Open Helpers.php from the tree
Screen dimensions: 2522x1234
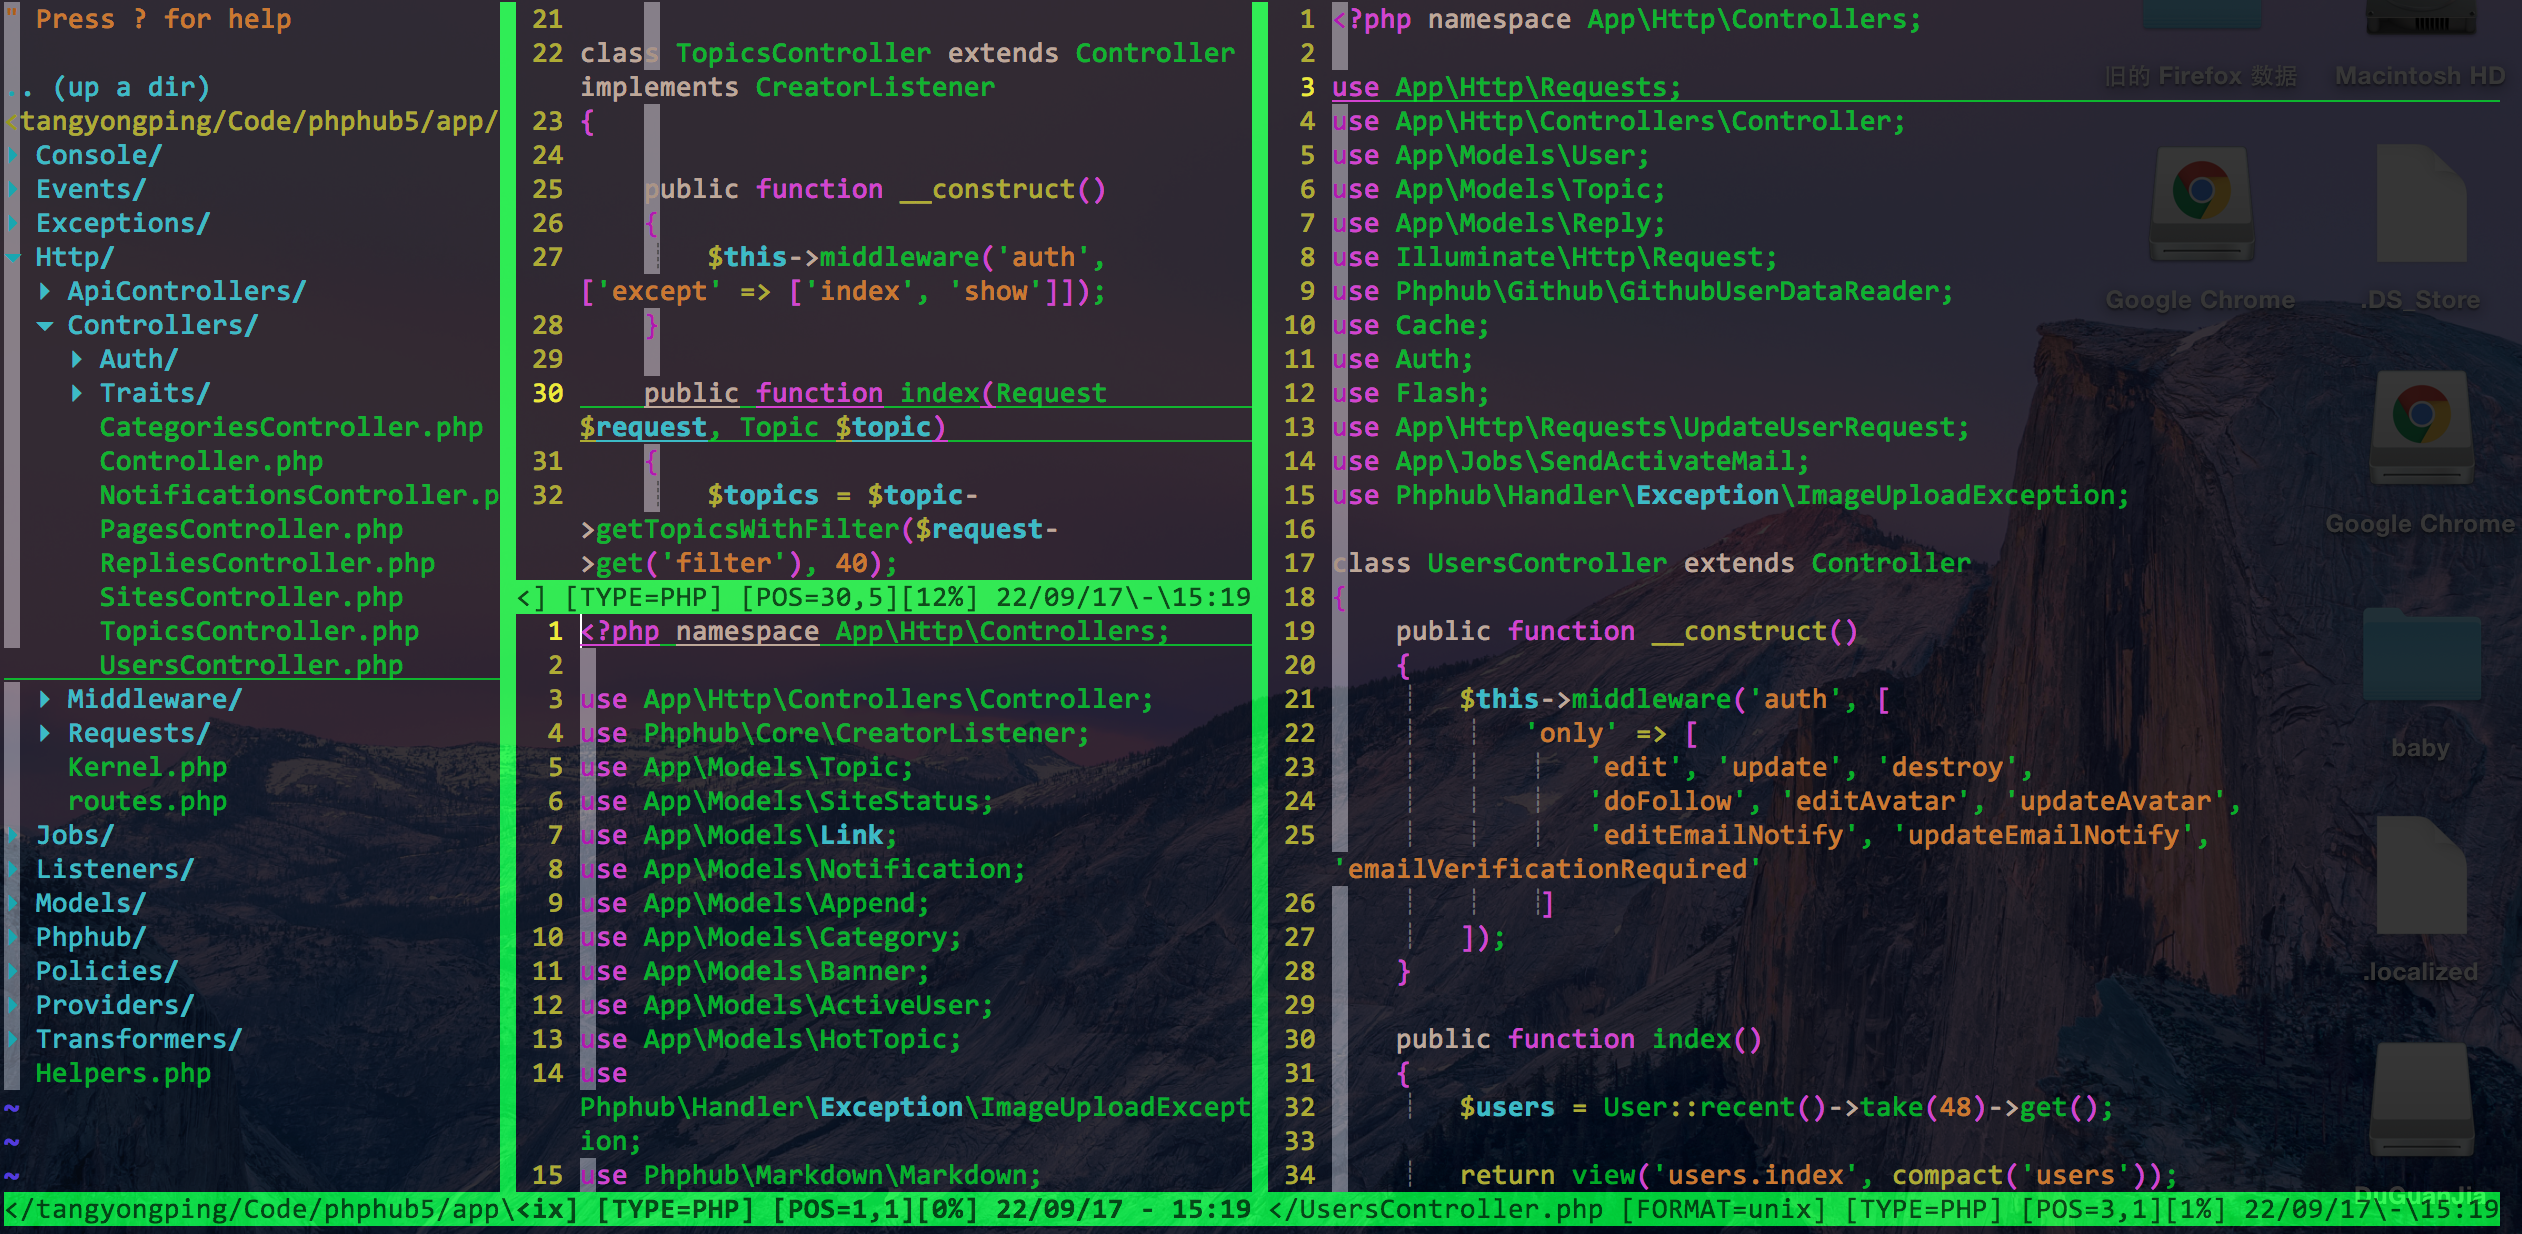click(123, 1073)
